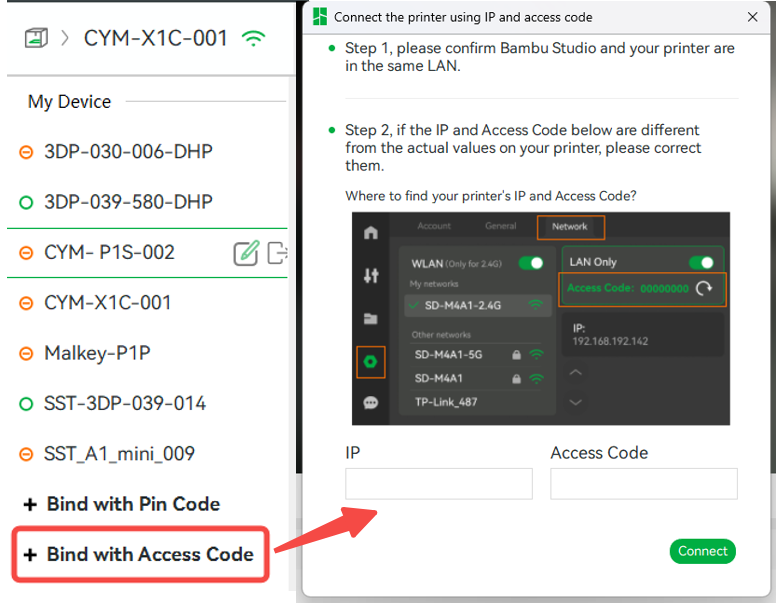Close the Connect printer dialog
The height and width of the screenshot is (607, 778).
(752, 17)
